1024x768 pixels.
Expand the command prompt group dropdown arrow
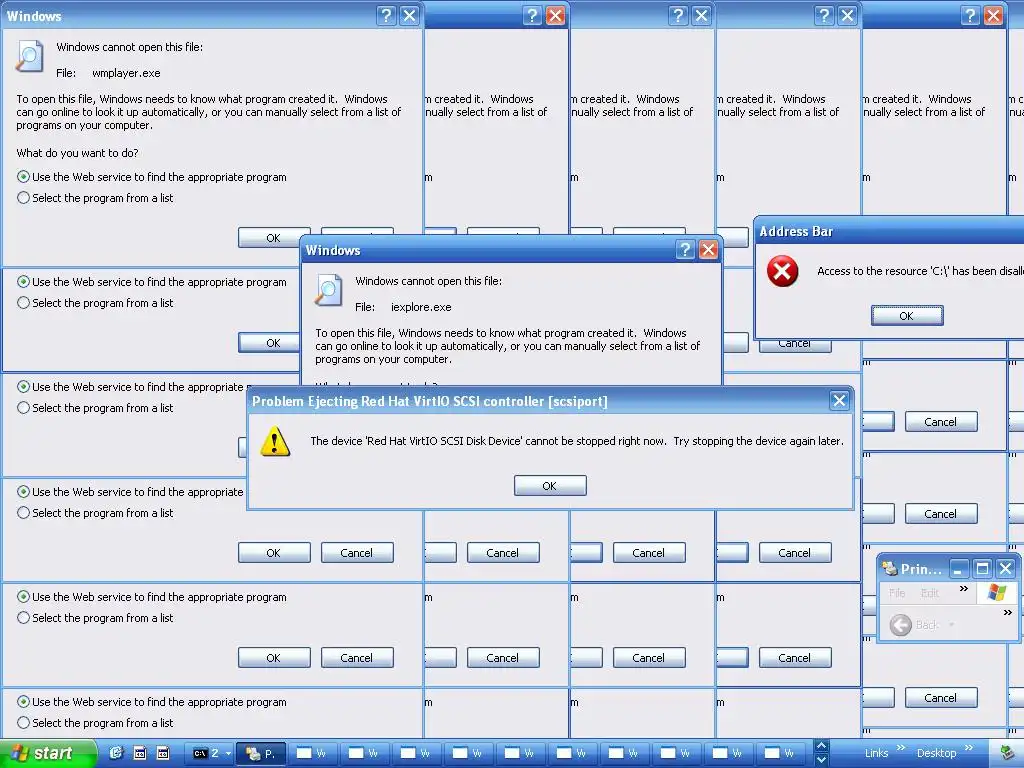[x=228, y=754]
